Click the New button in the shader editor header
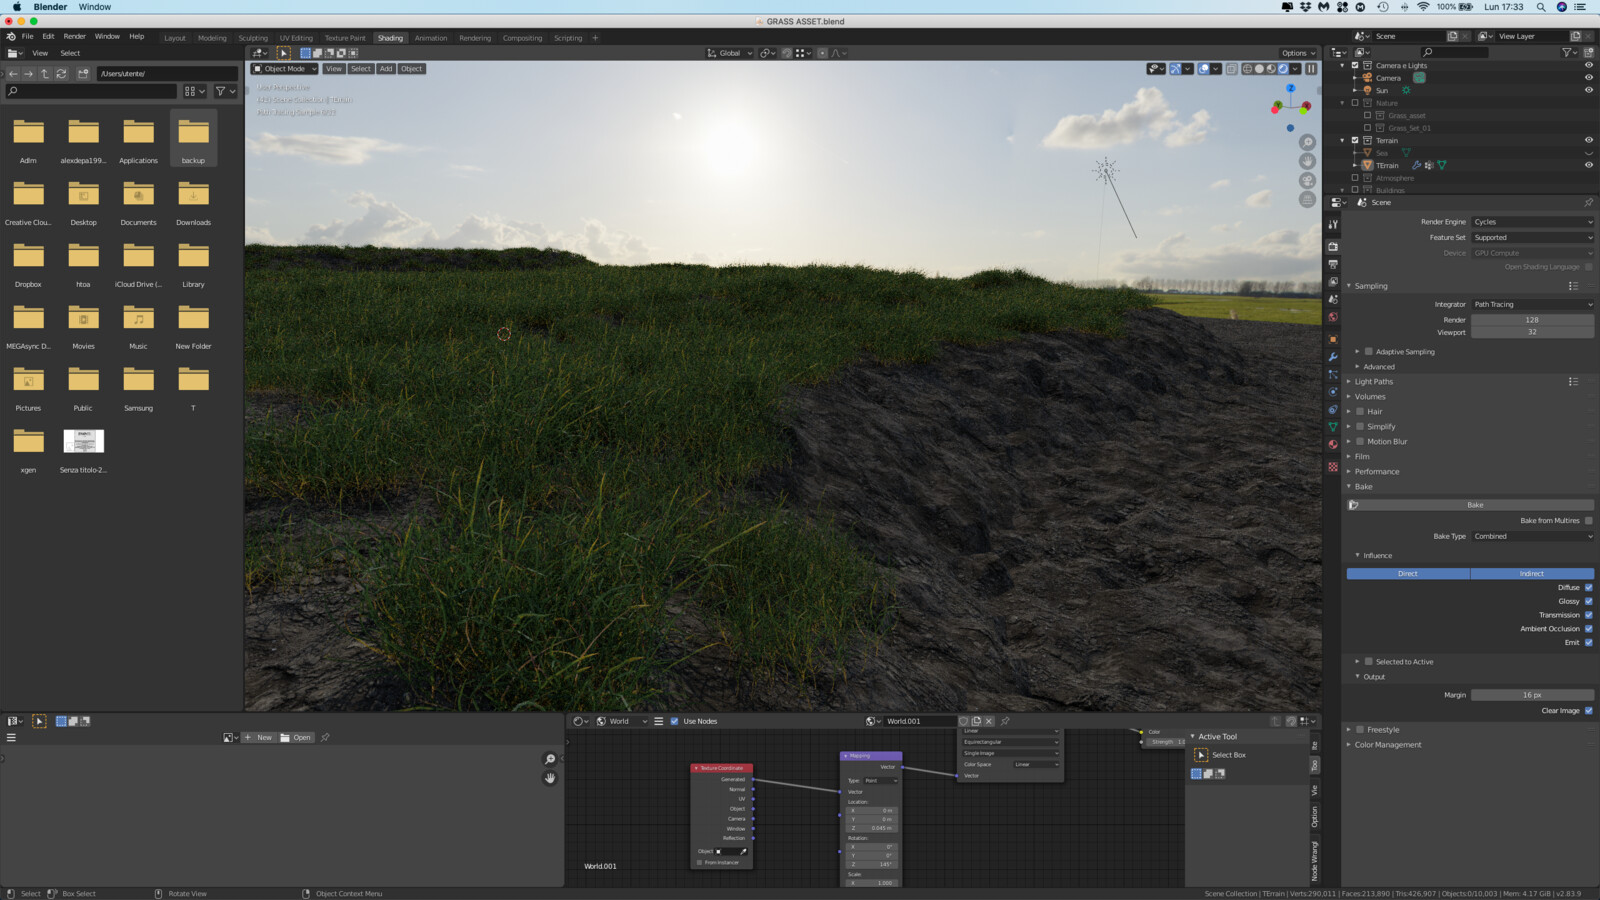Image resolution: width=1600 pixels, height=900 pixels. point(258,737)
